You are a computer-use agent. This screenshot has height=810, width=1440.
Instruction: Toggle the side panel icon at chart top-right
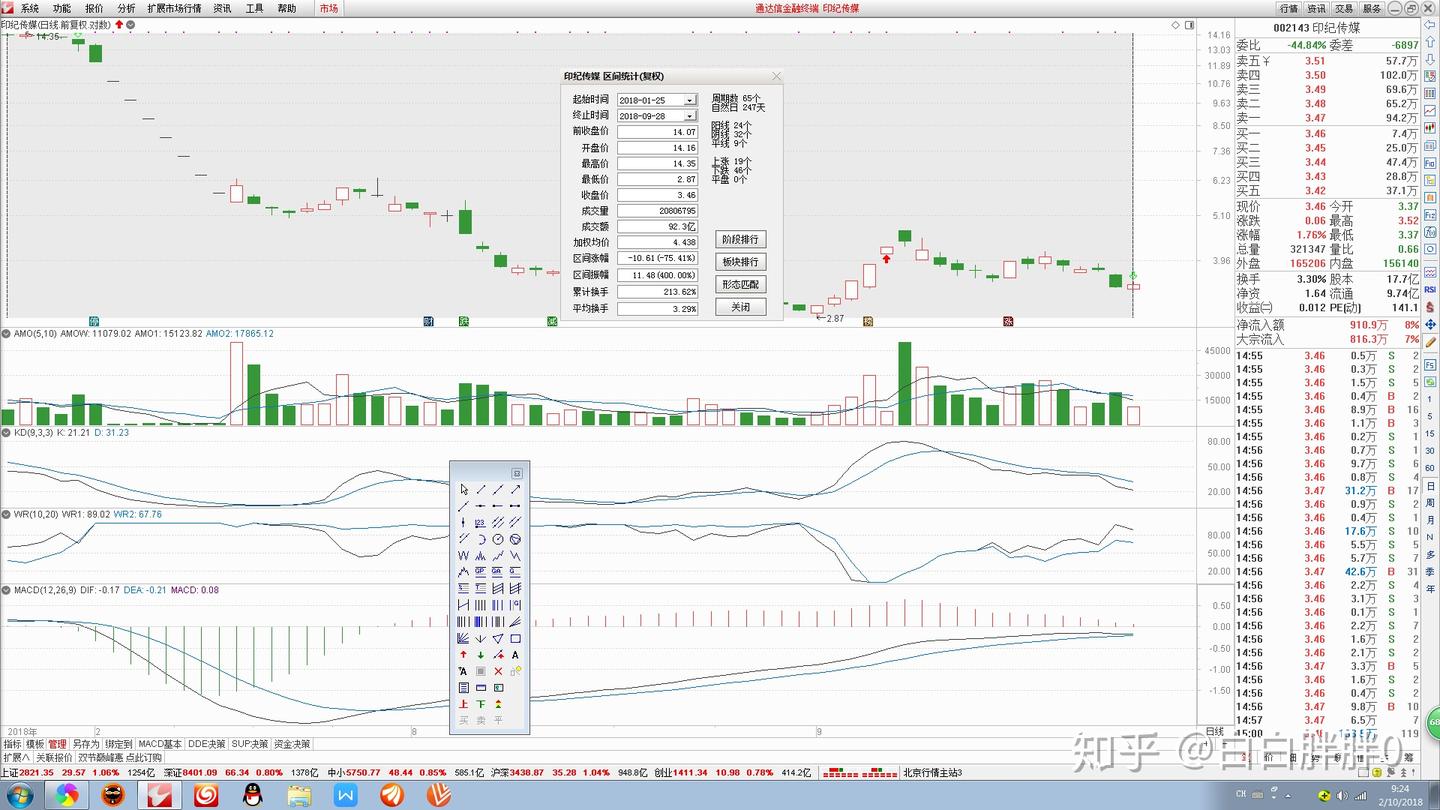(x=1189, y=24)
